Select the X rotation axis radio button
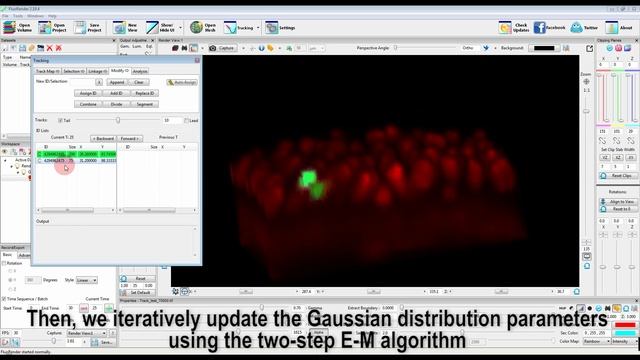Viewport: 640px width, 360px height. pos(10,271)
